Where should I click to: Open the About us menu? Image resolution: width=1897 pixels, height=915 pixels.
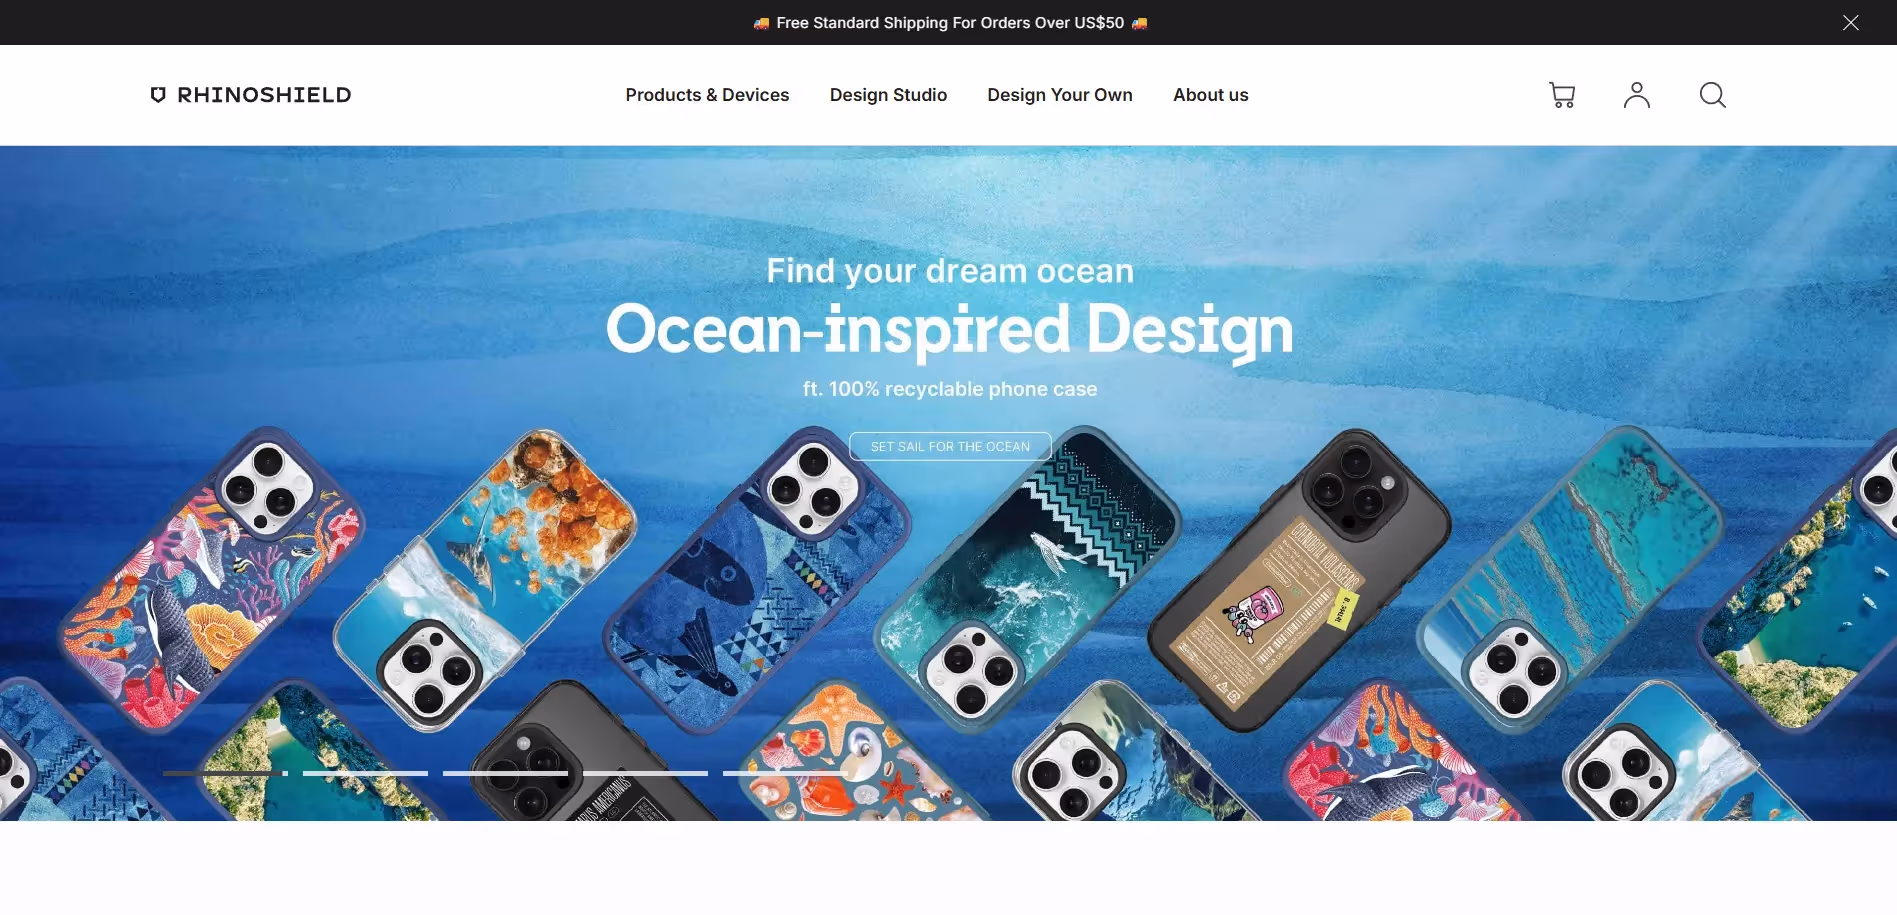(x=1211, y=95)
